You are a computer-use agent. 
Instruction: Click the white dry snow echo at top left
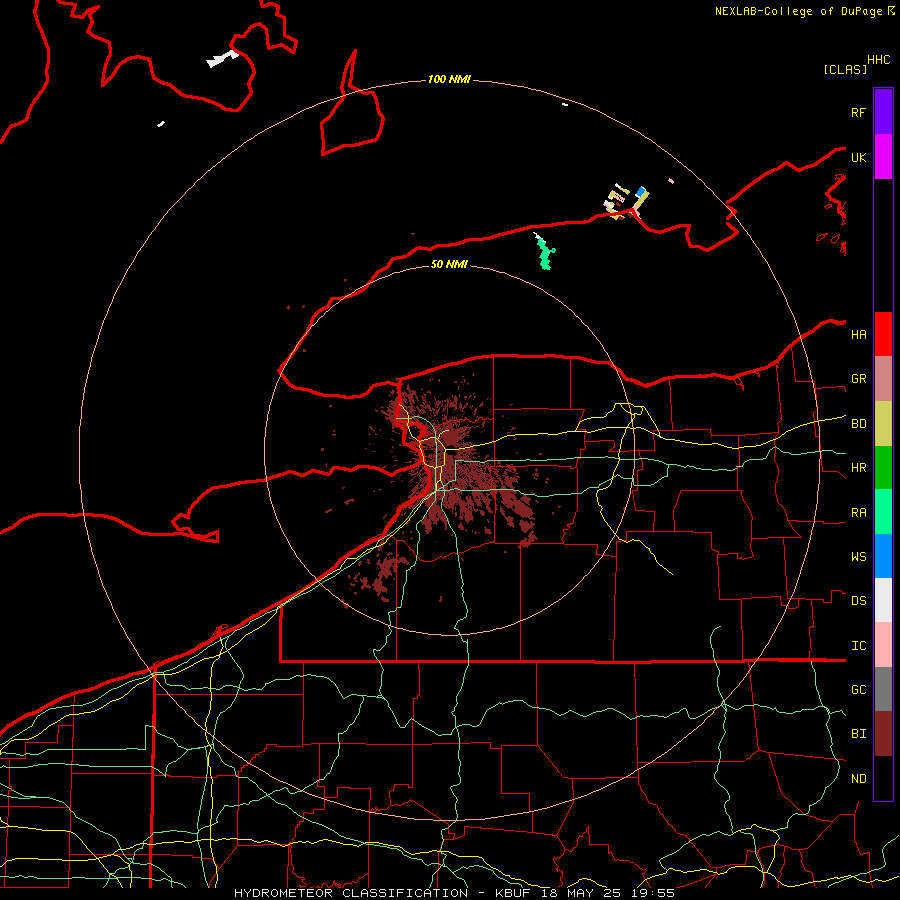pos(222,59)
